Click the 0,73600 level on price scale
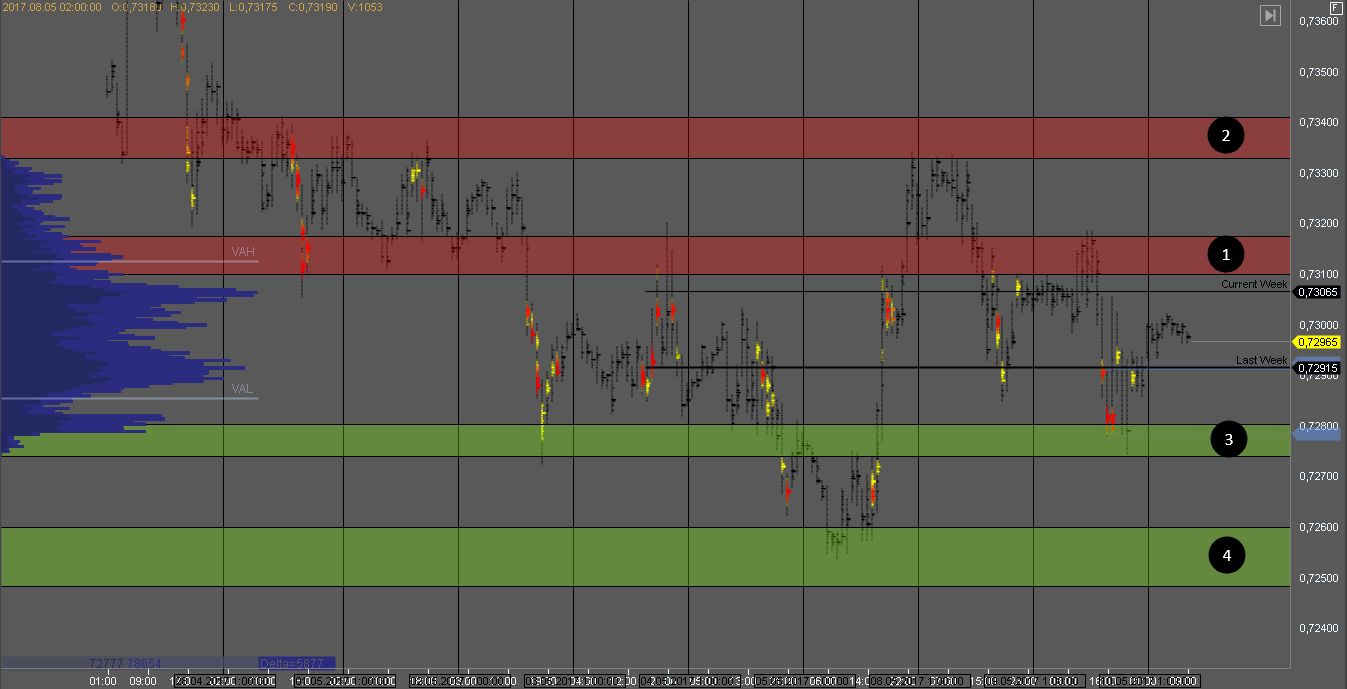This screenshot has width=1347, height=689. [x=1317, y=22]
